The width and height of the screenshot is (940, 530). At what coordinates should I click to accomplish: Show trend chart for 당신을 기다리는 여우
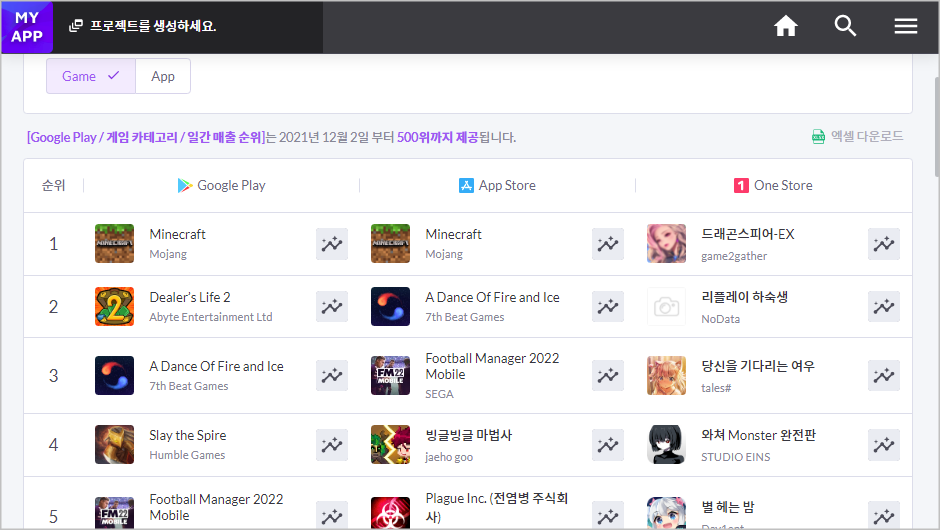884,375
